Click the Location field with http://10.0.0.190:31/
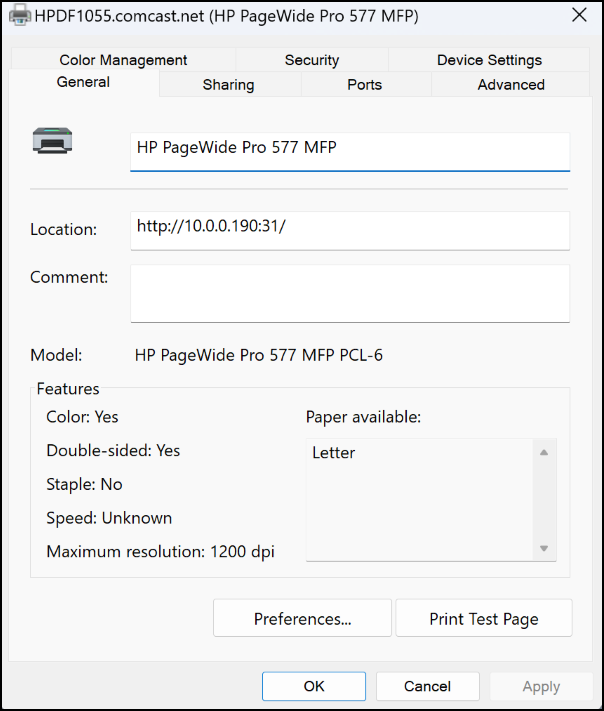 pyautogui.click(x=350, y=230)
